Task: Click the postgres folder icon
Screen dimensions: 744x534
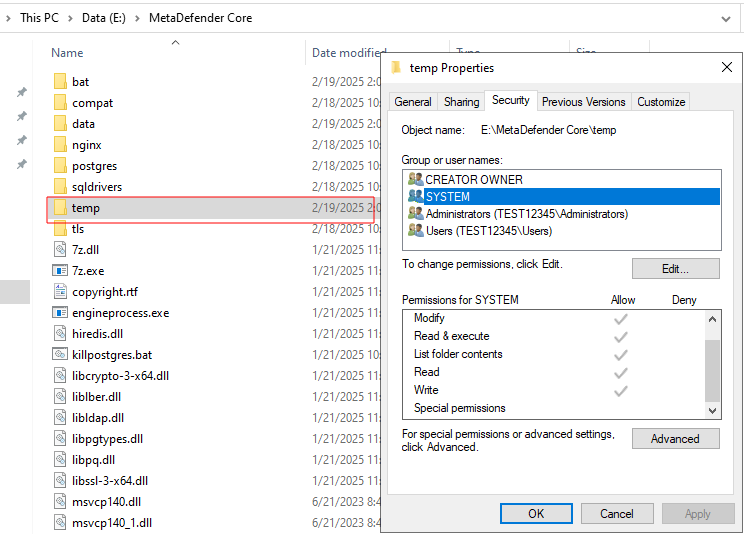Action: coord(60,165)
